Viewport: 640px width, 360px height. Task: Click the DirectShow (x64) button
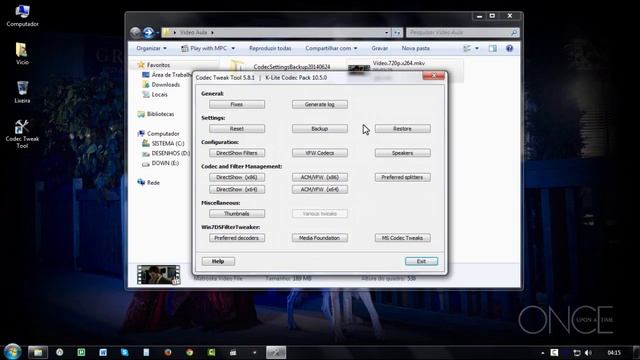pyautogui.click(x=237, y=189)
